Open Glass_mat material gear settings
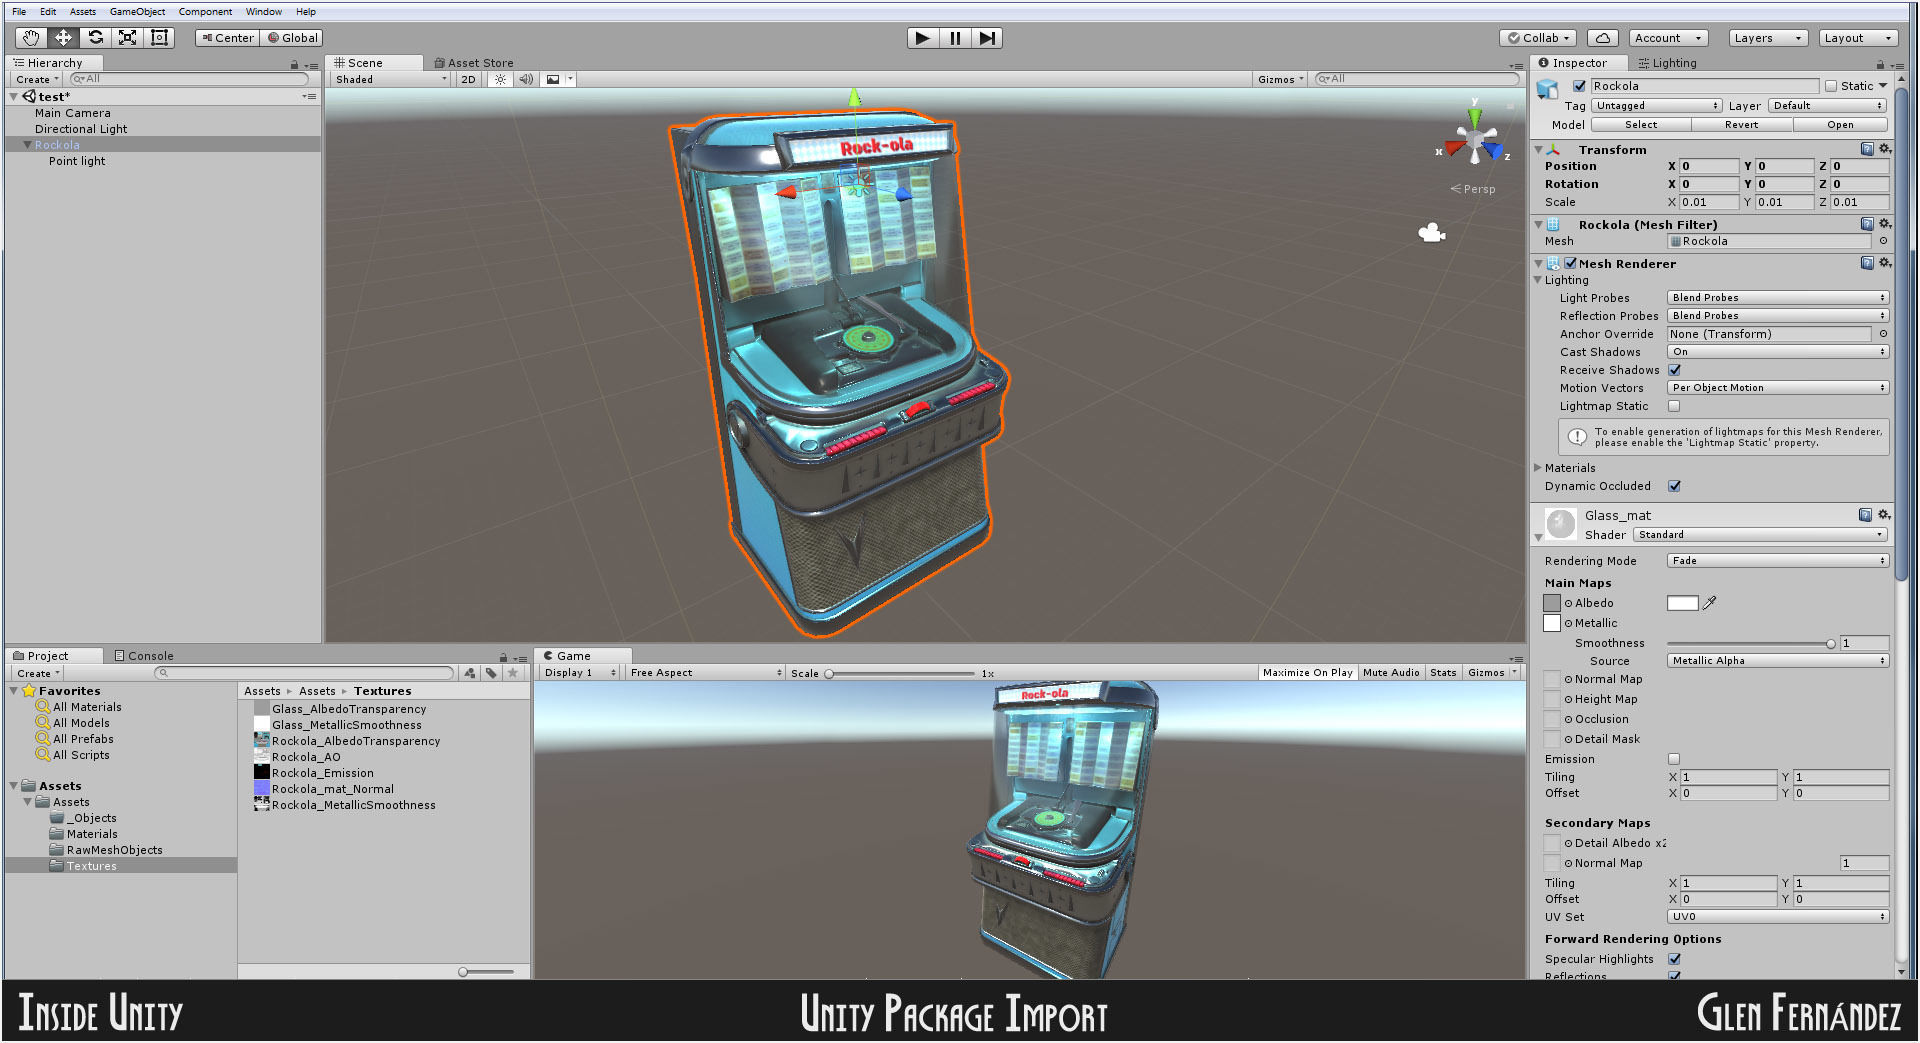The height and width of the screenshot is (1043, 1920). point(1884,515)
